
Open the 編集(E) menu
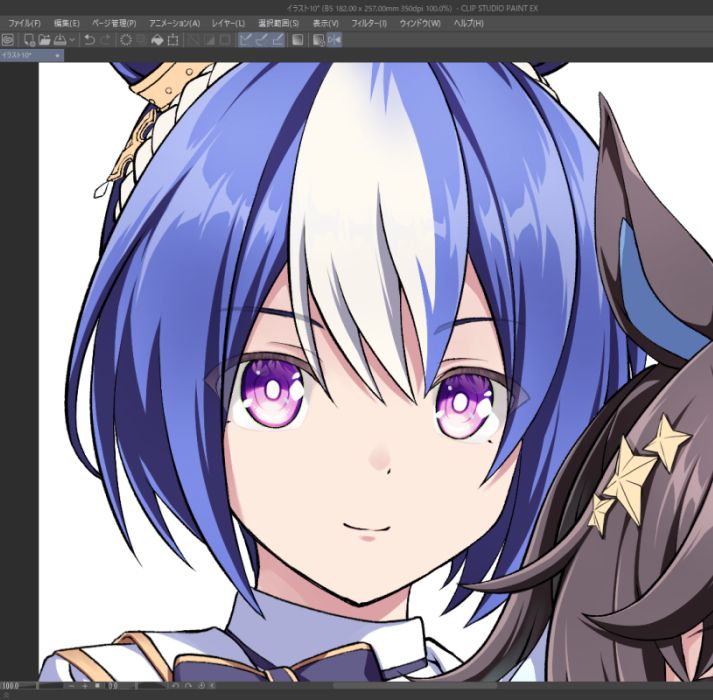click(x=66, y=23)
